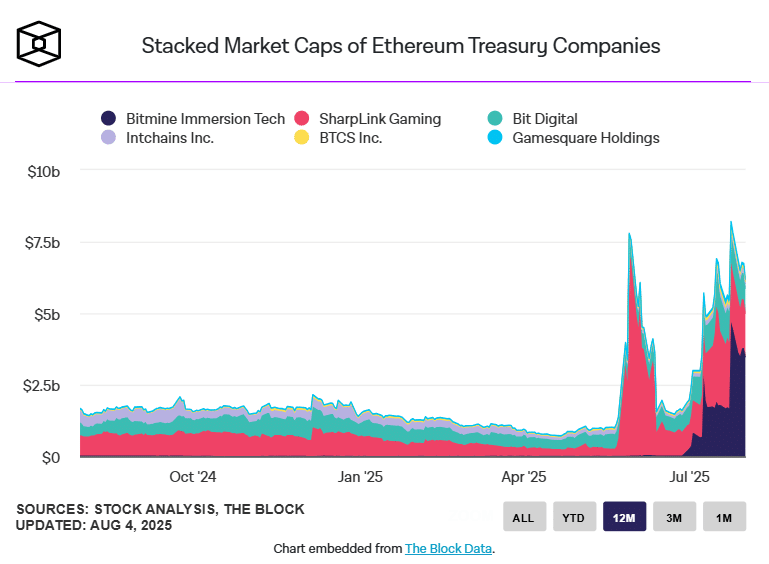Hide the SharpLink Gaming series label
Screen dimensions: 769x564
[x=378, y=119]
